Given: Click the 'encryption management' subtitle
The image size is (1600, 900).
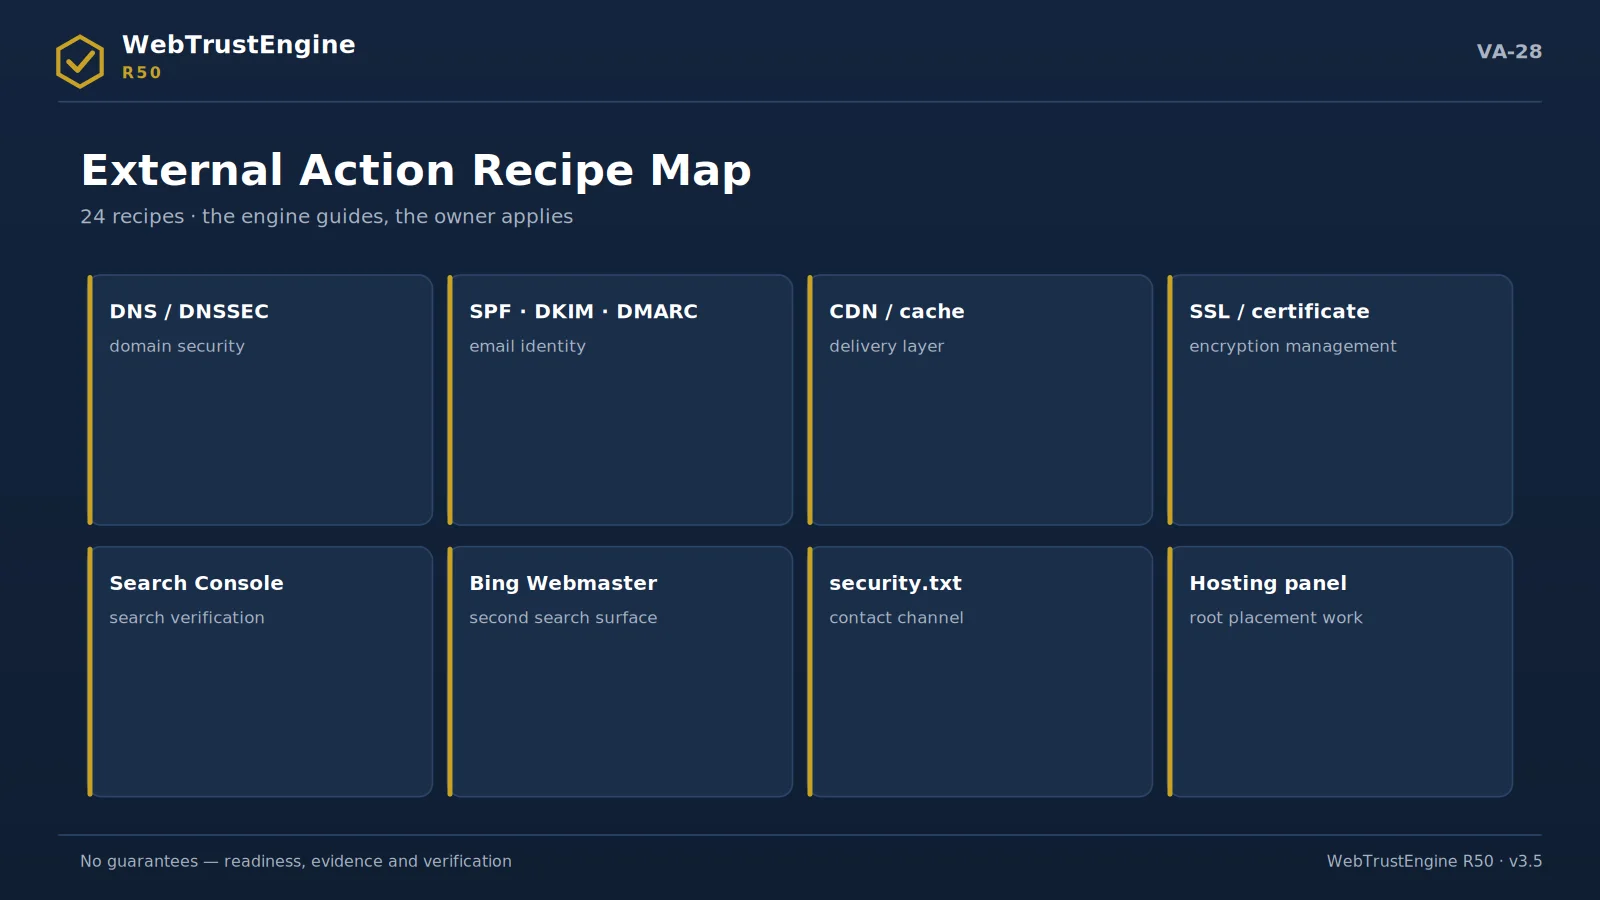Looking at the screenshot, I should tap(1293, 346).
